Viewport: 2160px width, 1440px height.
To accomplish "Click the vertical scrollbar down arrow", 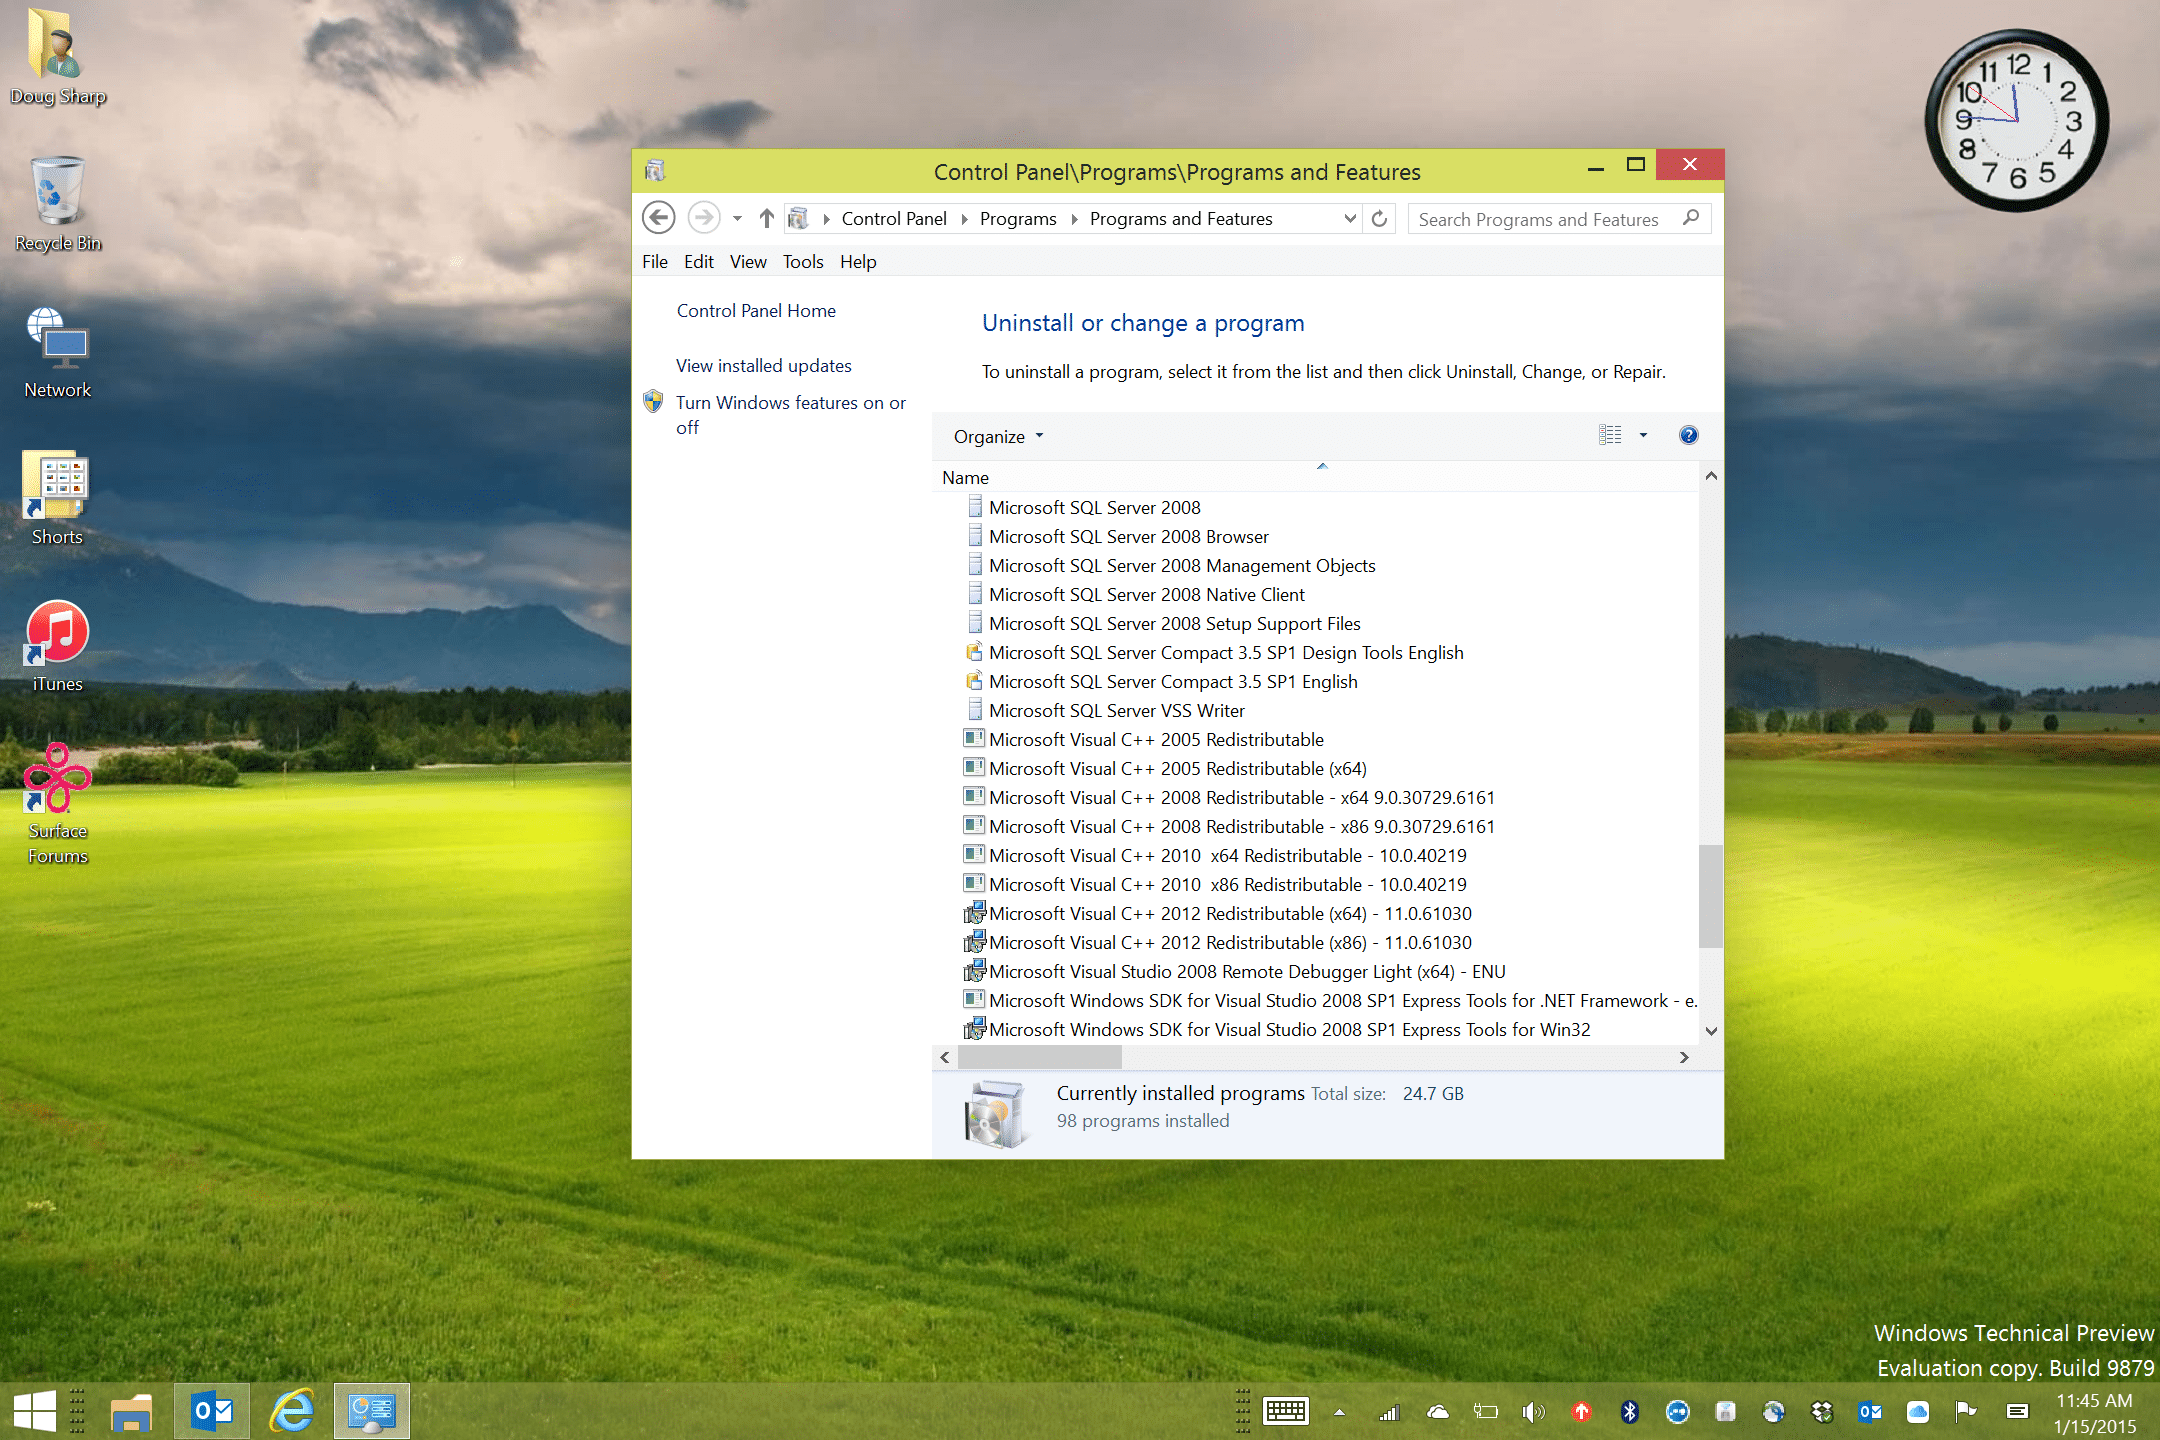I will click(1711, 1031).
